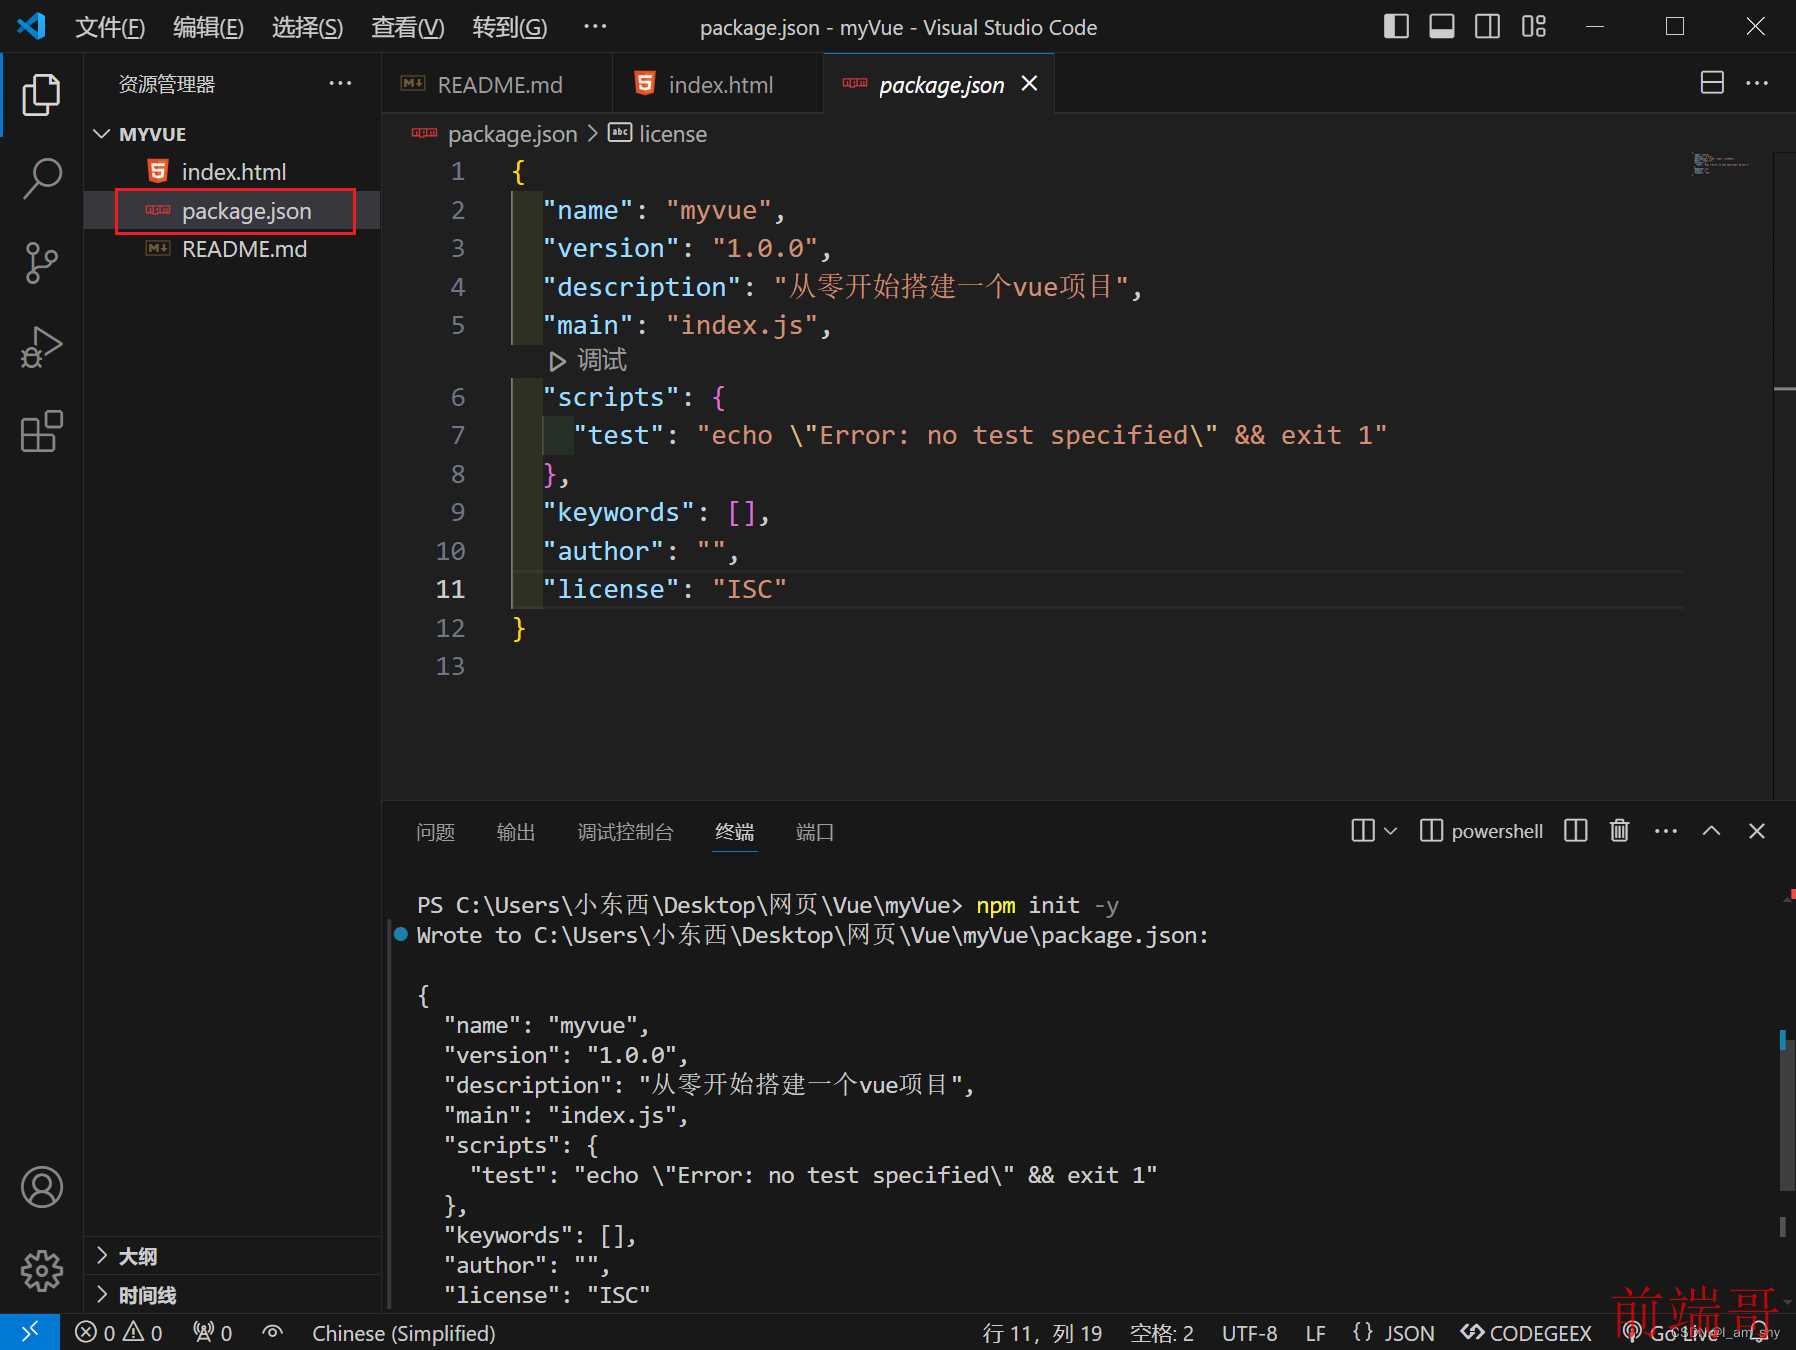Split the powershell terminal
This screenshot has width=1796, height=1350.
1576,830
